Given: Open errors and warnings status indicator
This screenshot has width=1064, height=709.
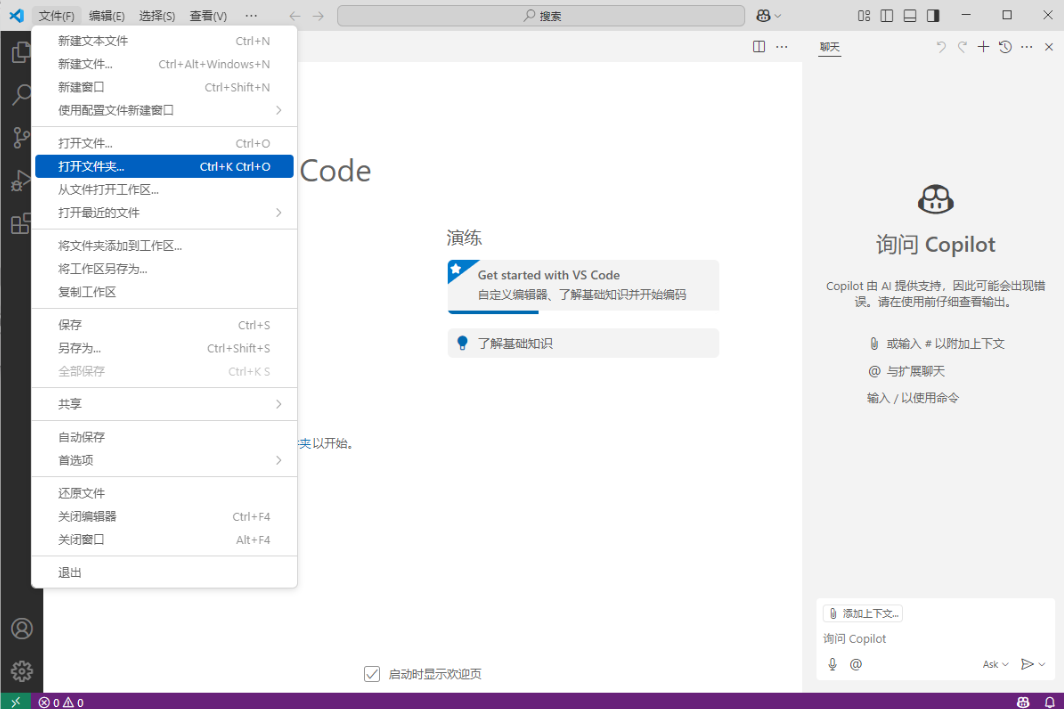Looking at the screenshot, I should pyautogui.click(x=61, y=702).
